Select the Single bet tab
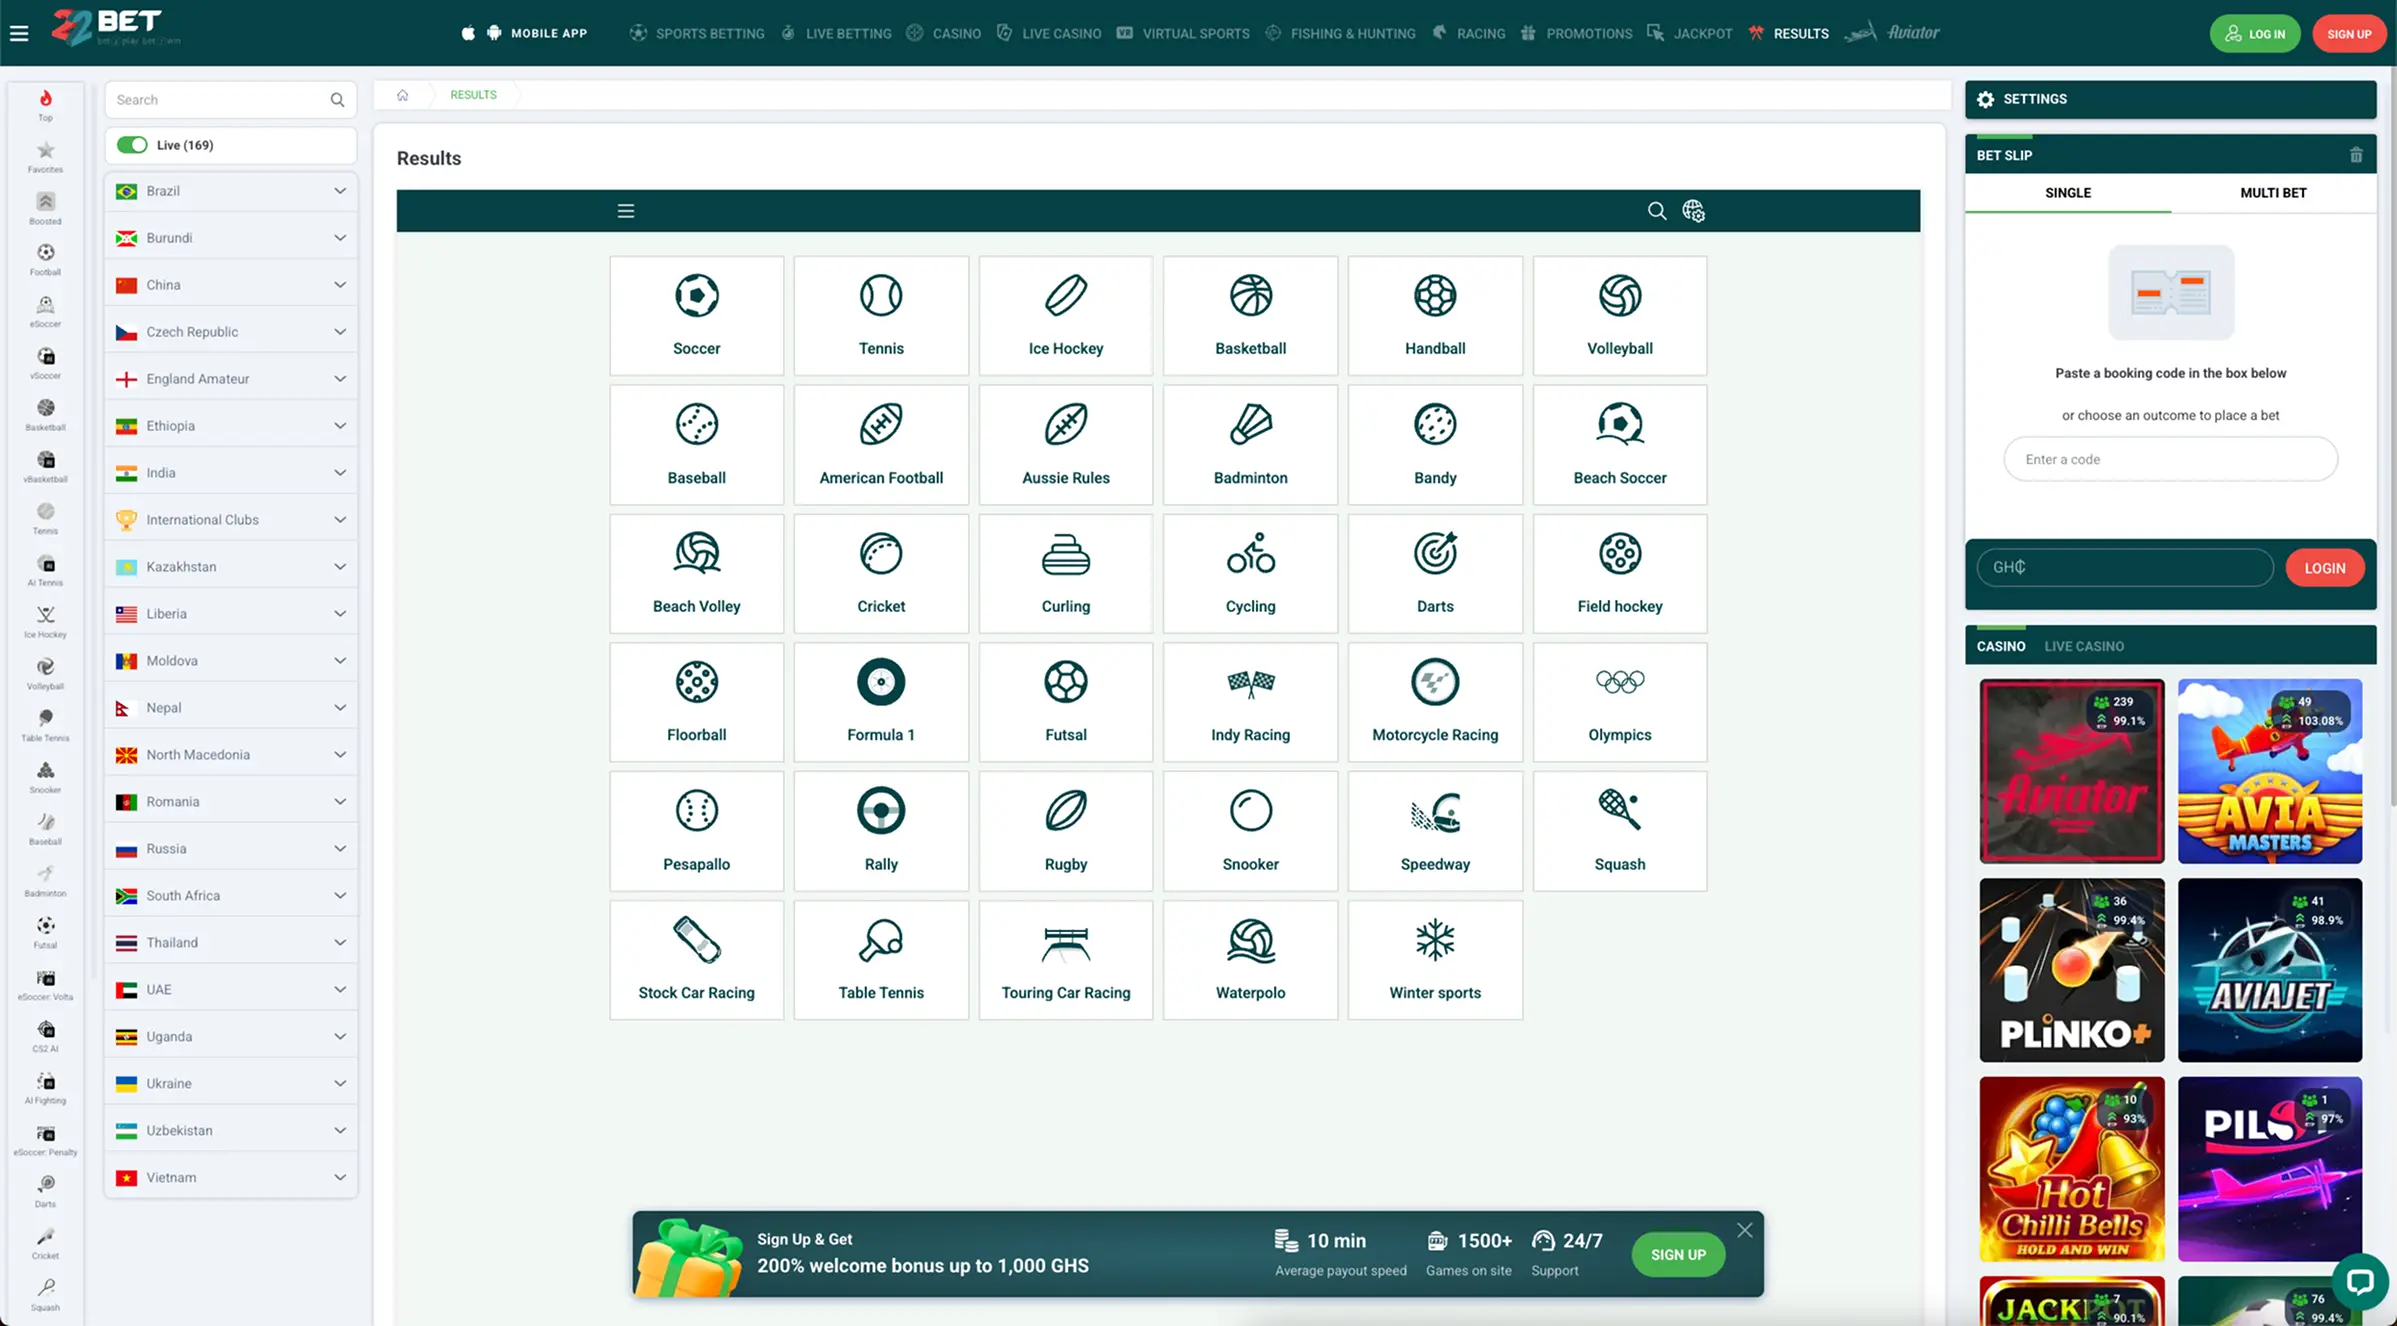This screenshot has width=2397, height=1326. pyautogui.click(x=2068, y=193)
